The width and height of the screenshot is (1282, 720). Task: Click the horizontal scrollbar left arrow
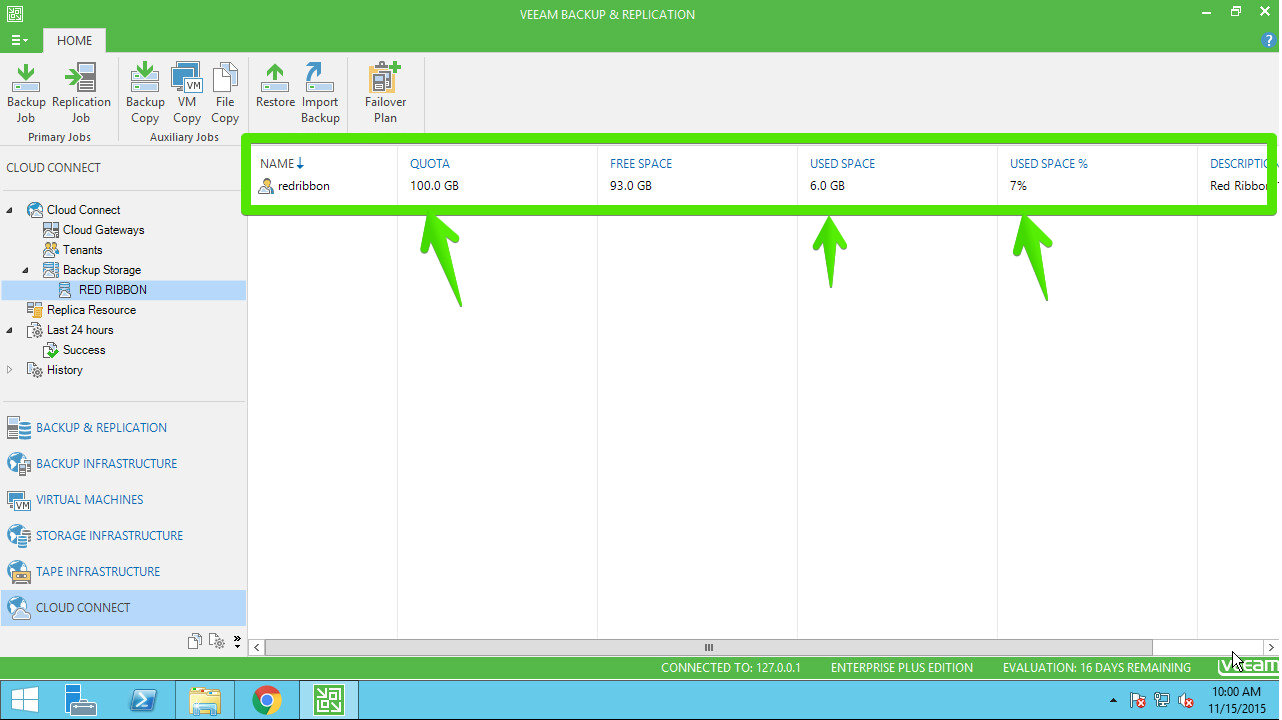pos(257,648)
